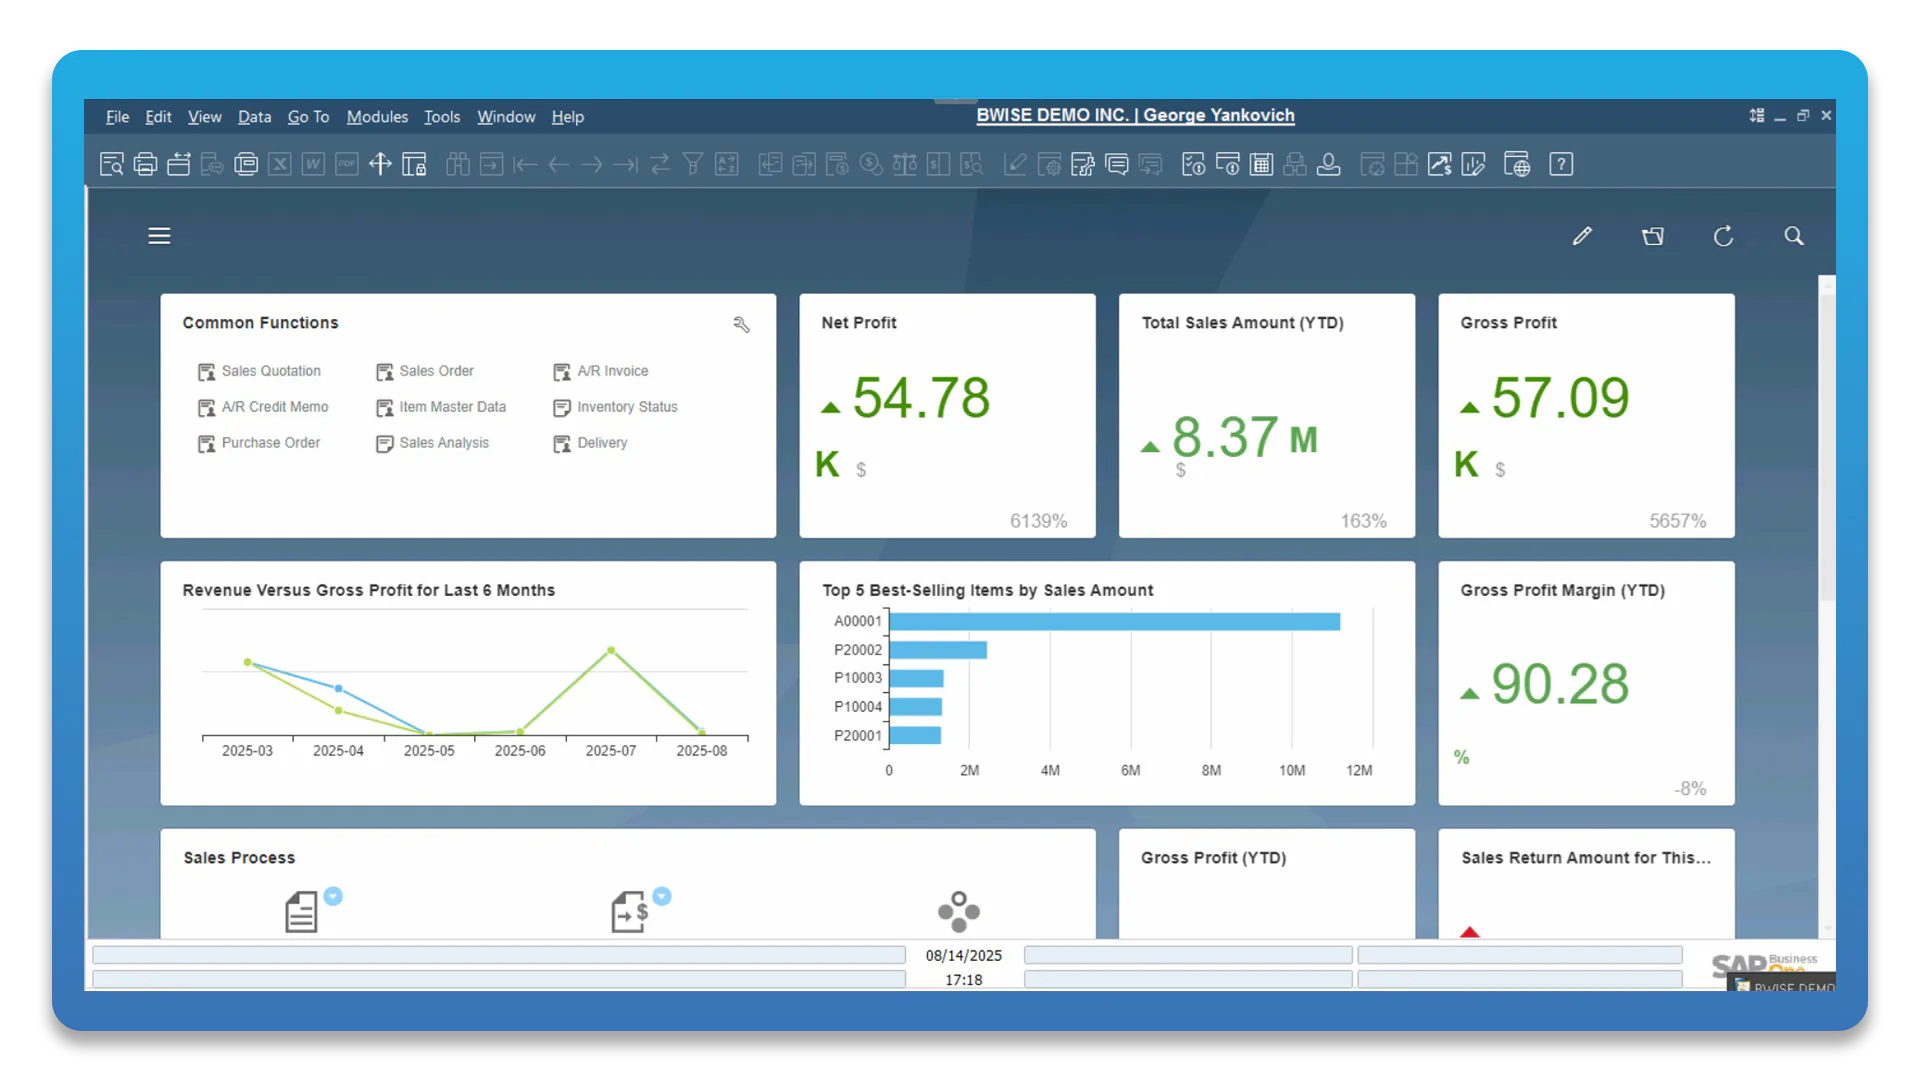Click the Send Email toolbar icon

coord(179,165)
